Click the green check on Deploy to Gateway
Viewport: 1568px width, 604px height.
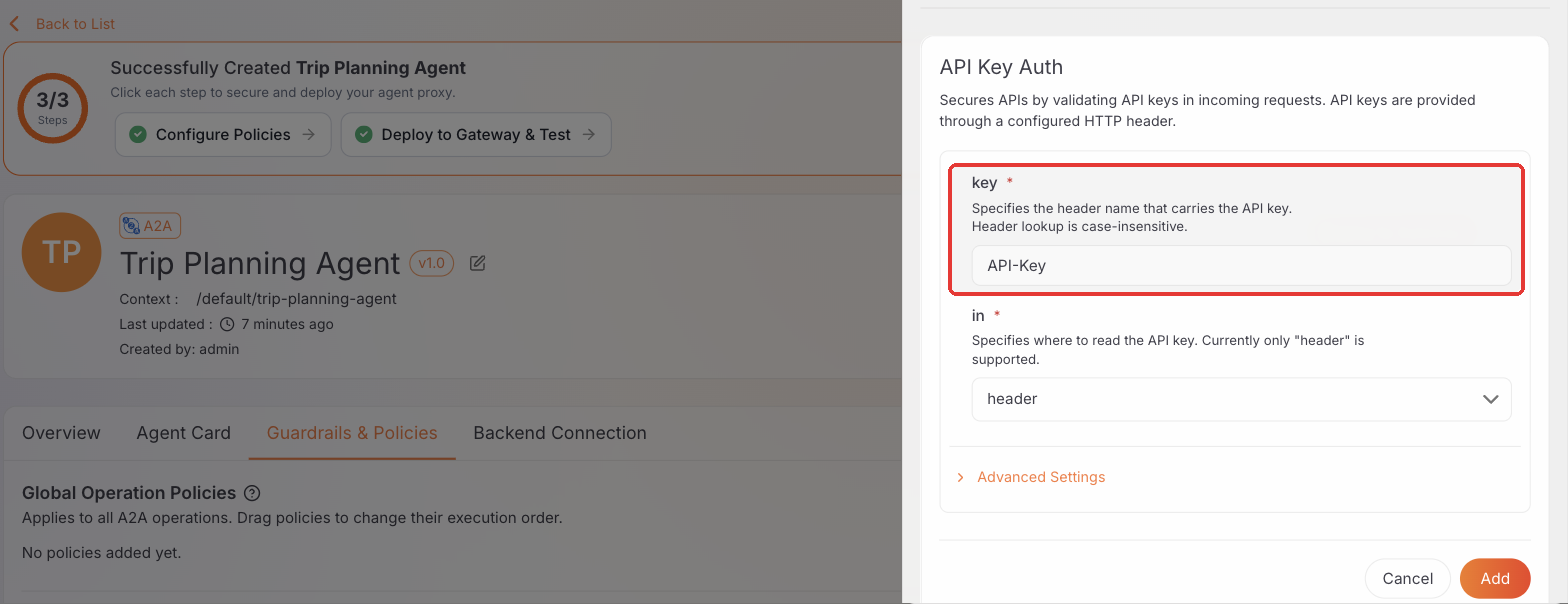364,134
